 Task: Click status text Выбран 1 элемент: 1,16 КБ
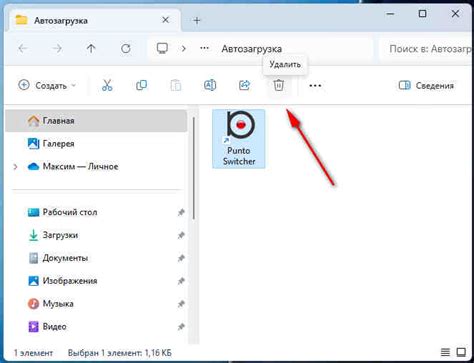pos(120,353)
